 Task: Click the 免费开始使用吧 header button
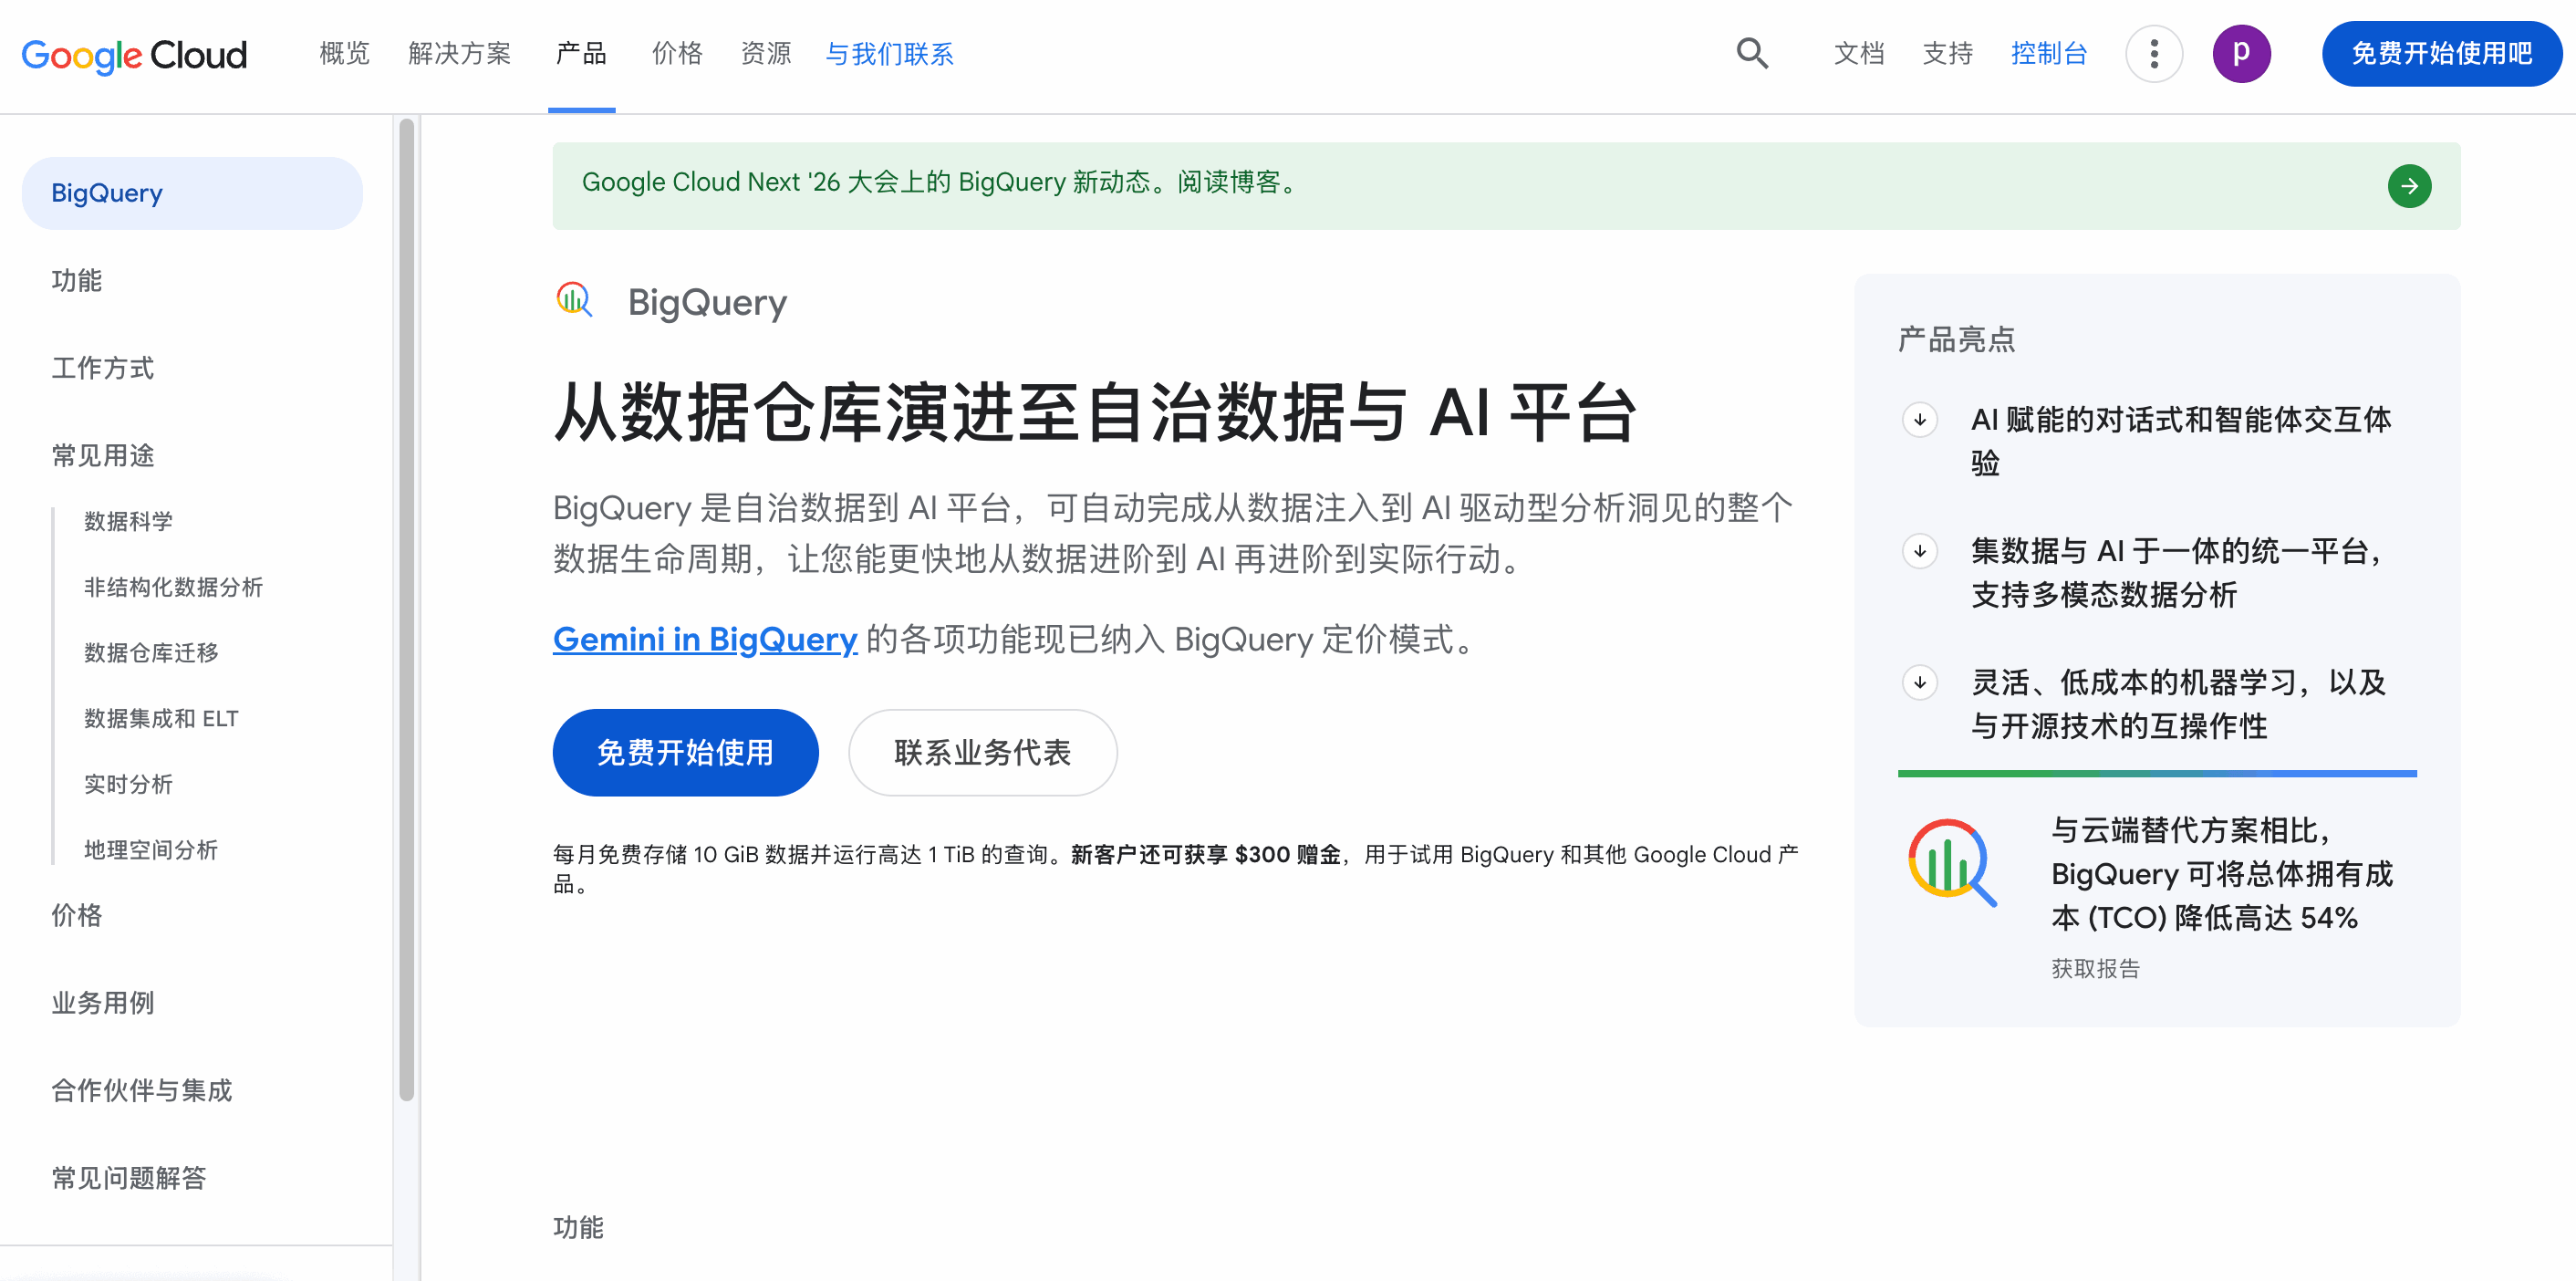pyautogui.click(x=2441, y=54)
